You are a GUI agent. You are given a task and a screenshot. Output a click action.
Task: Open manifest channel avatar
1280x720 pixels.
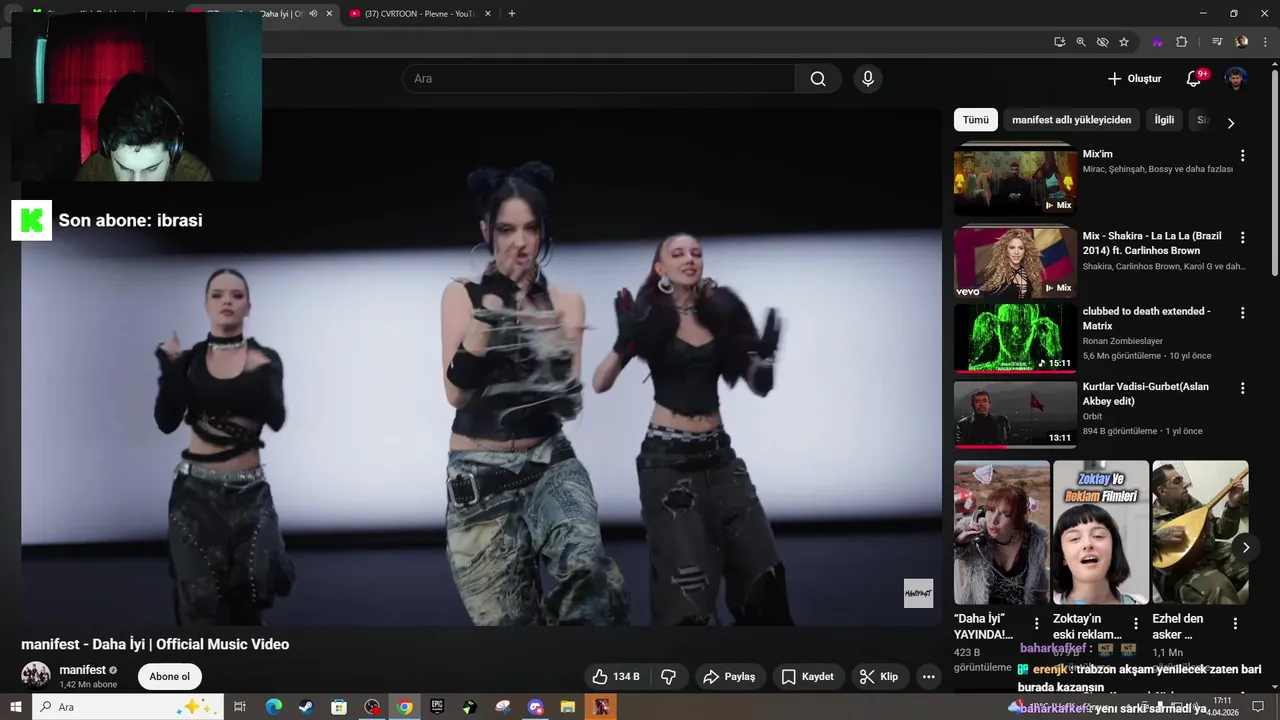pyautogui.click(x=36, y=676)
